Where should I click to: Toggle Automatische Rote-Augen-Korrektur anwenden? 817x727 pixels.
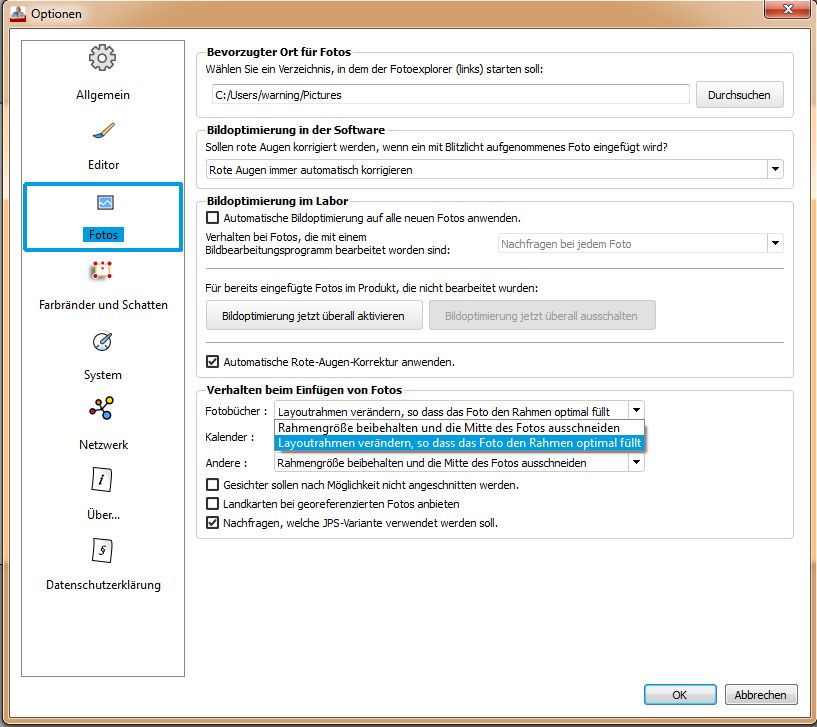tap(213, 361)
